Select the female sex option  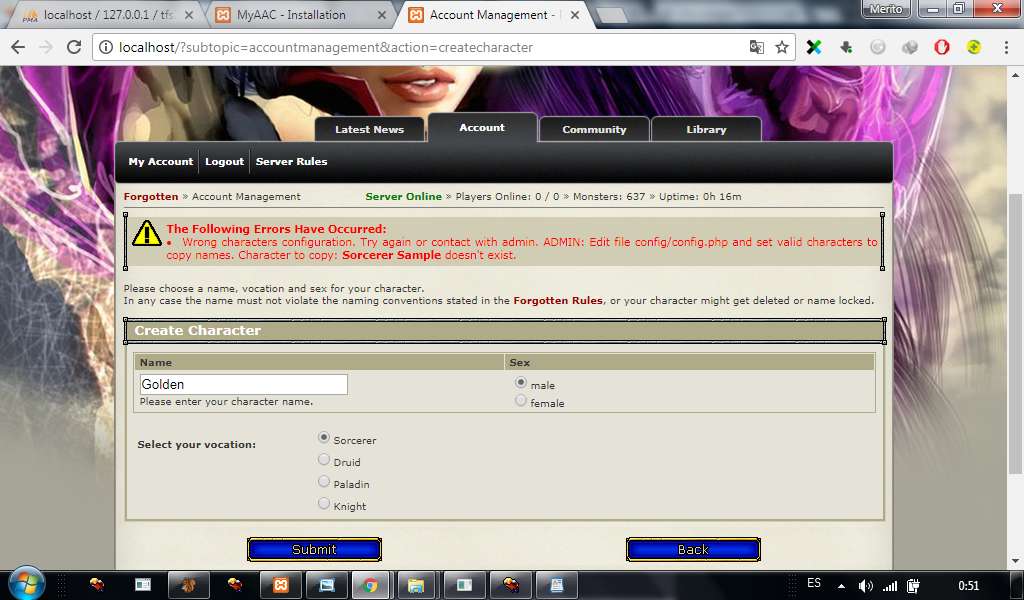[520, 400]
